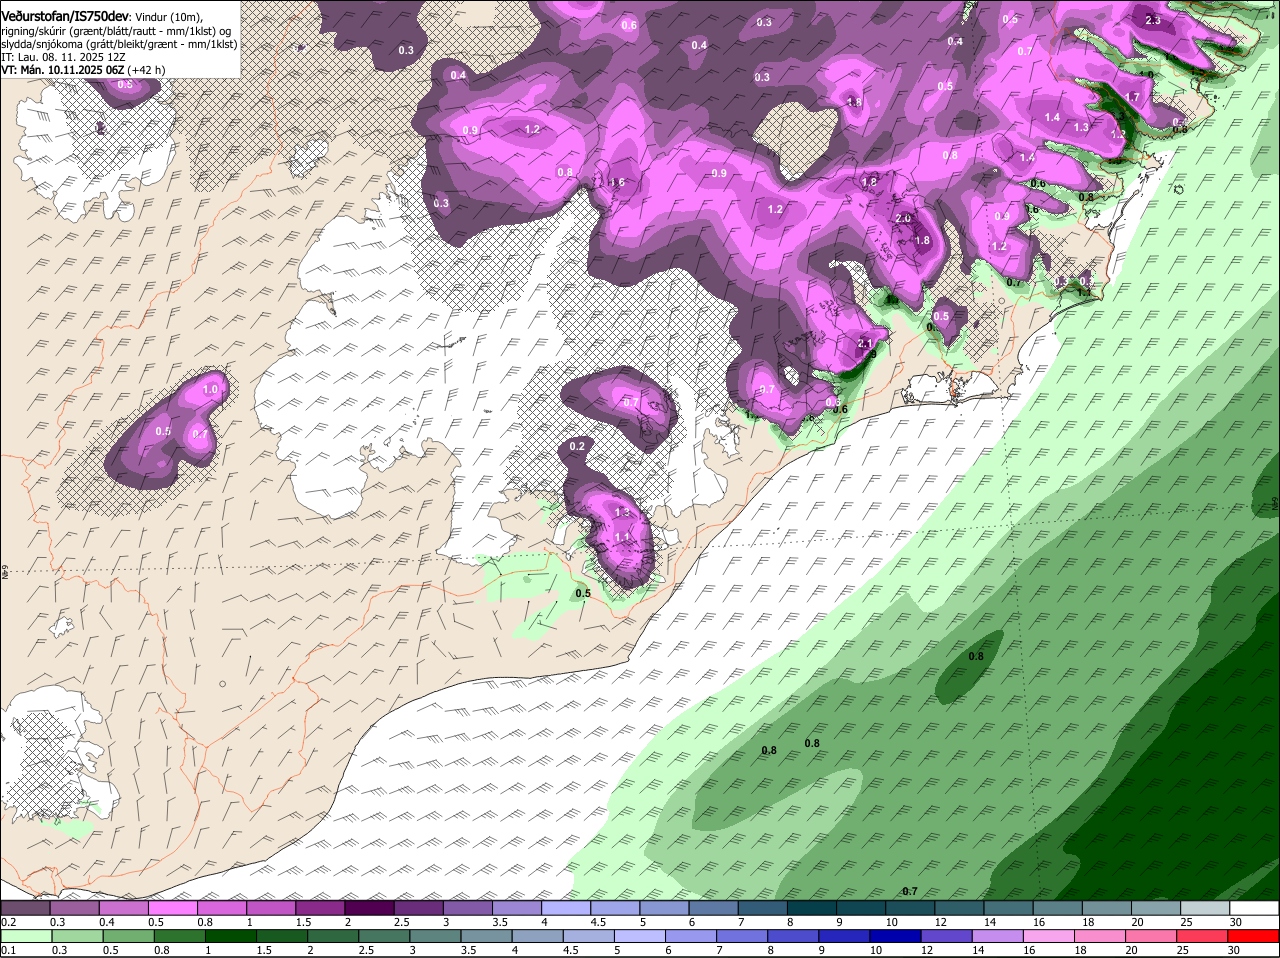Click the darkest purple top-row swatch labeled 2
This screenshot has width=1280, height=958.
point(369,908)
